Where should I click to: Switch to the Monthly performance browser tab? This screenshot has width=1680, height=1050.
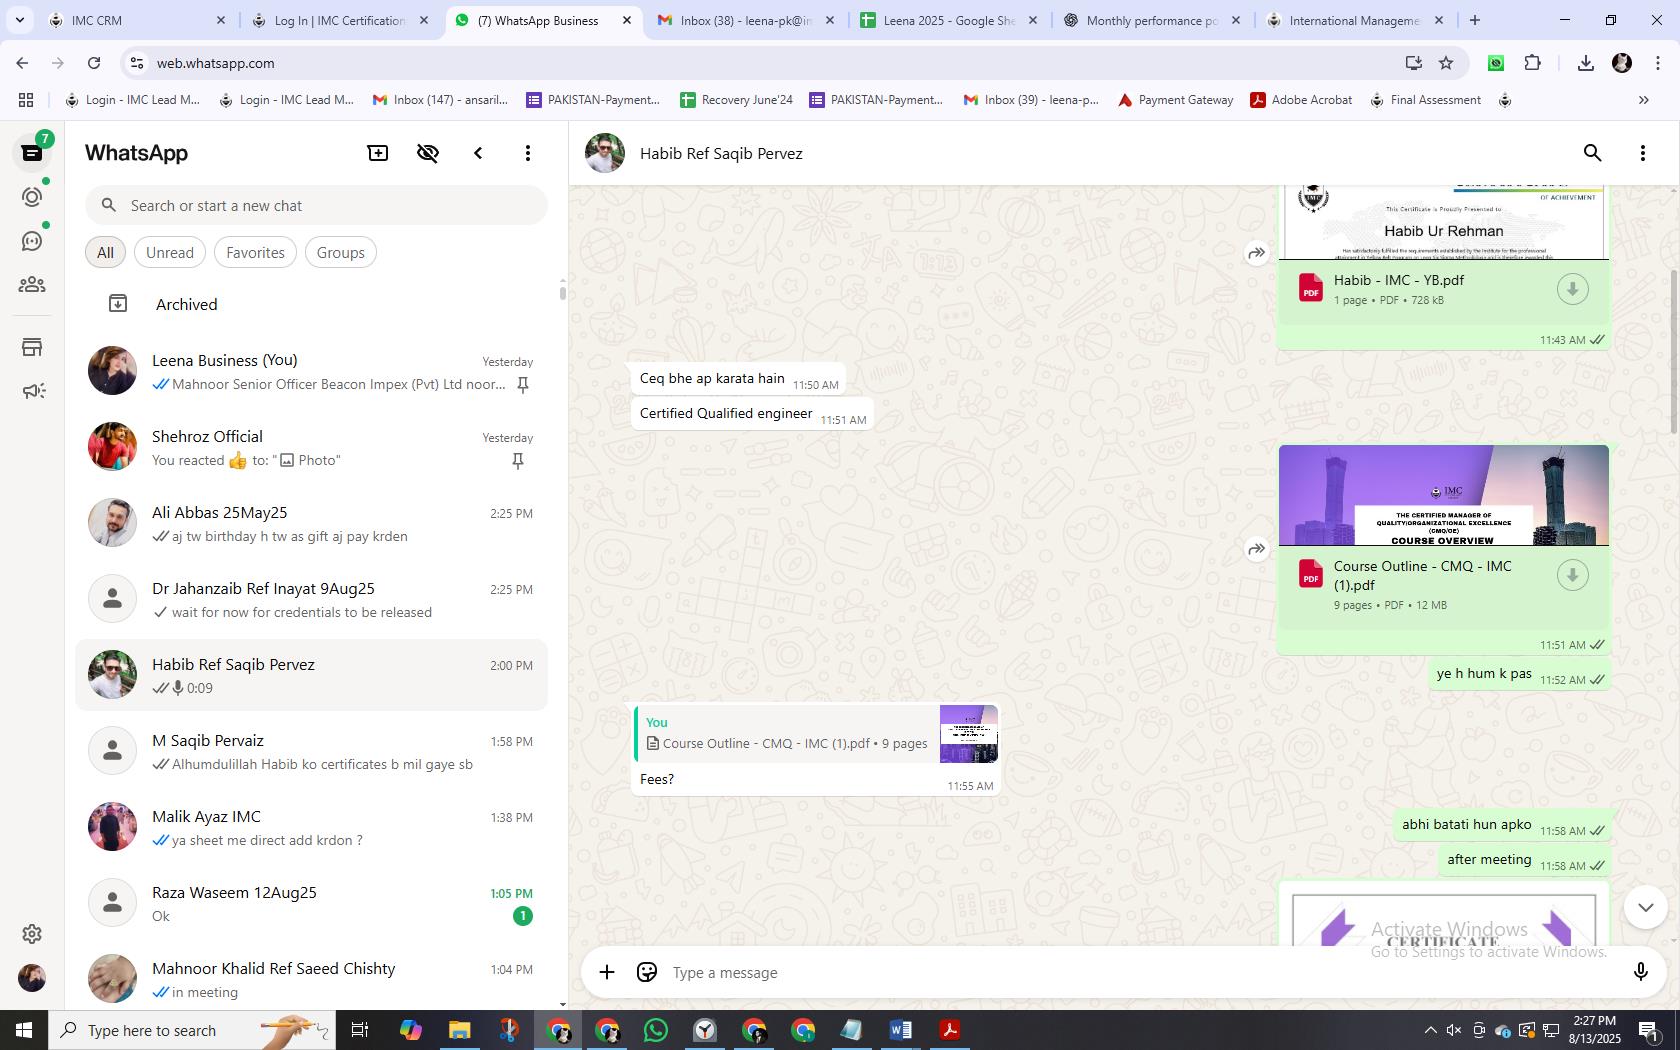[1152, 20]
